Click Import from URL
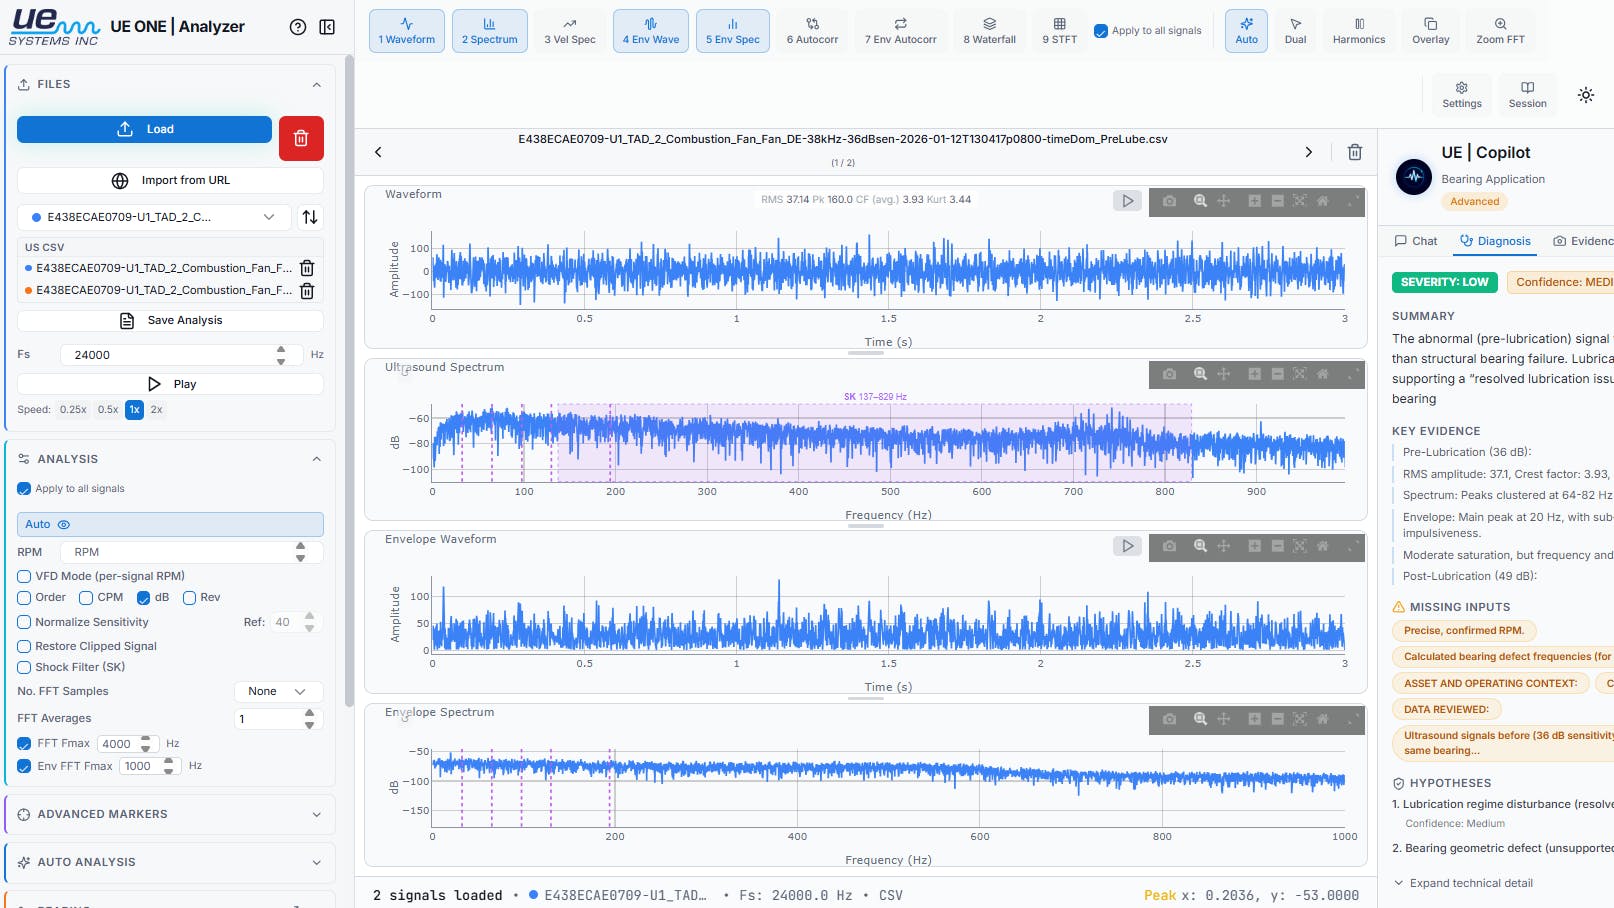The width and height of the screenshot is (1614, 908). [170, 180]
